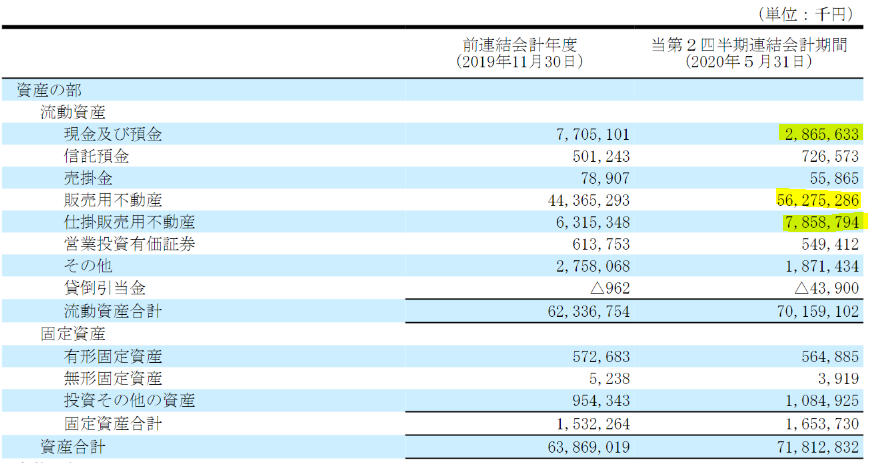The width and height of the screenshot is (870, 463).
Task: Click the value 5,238
Action: (609, 379)
